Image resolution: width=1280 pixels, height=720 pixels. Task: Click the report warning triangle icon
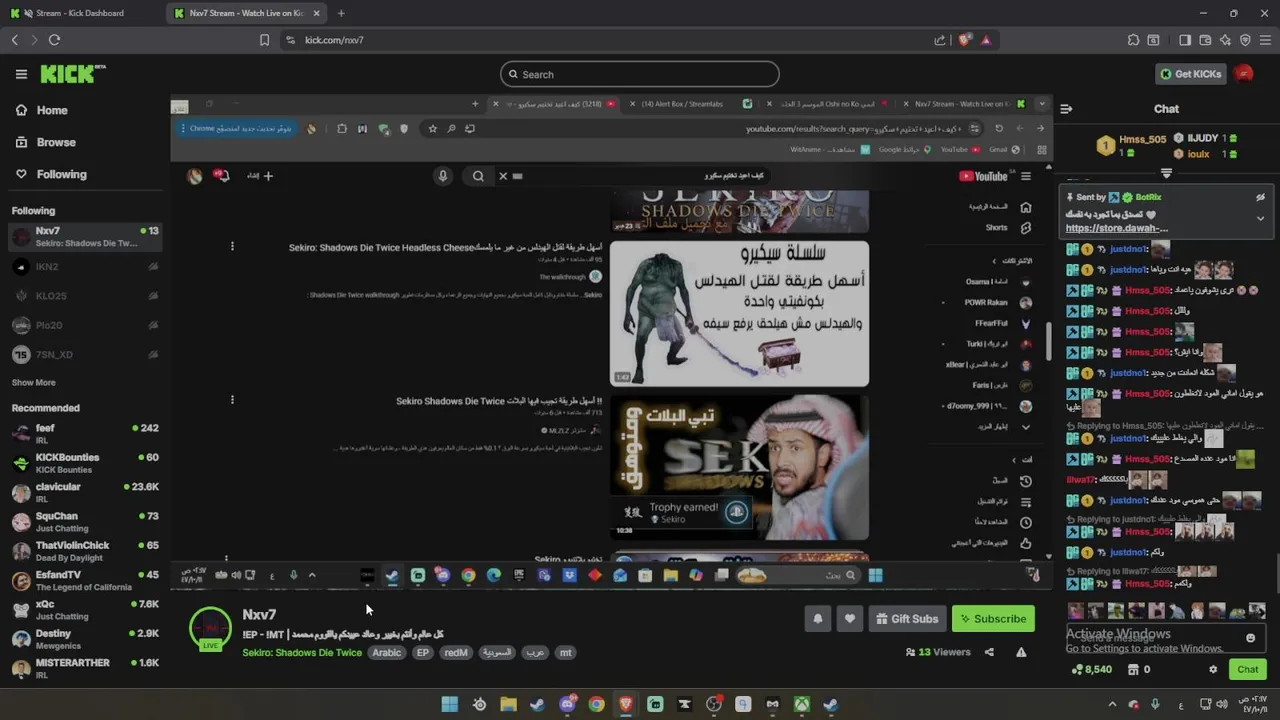click(1021, 652)
